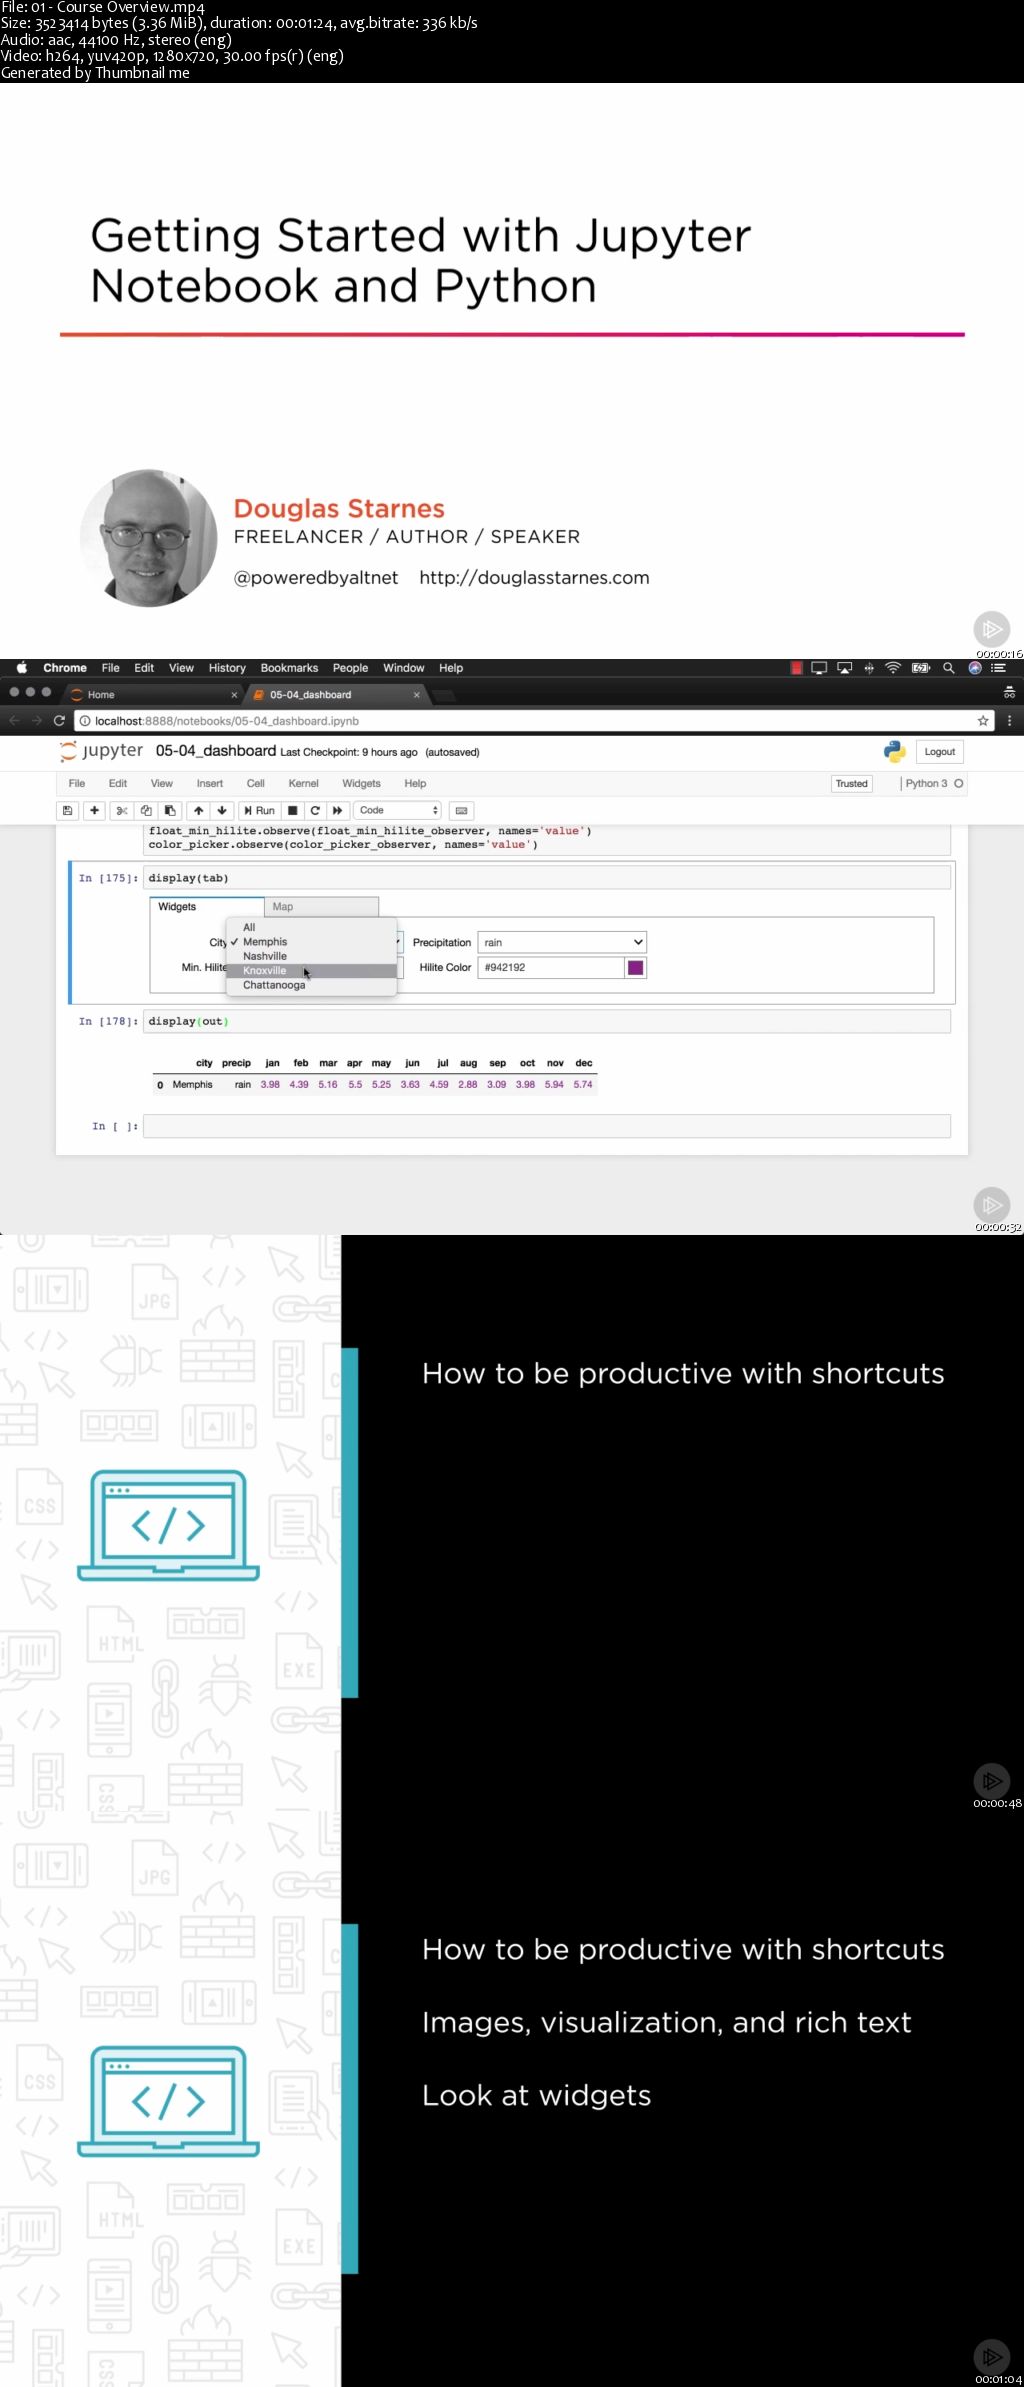This screenshot has height=2387, width=1024.
Task: Move the selected cell up with the arrow
Action: point(199,810)
